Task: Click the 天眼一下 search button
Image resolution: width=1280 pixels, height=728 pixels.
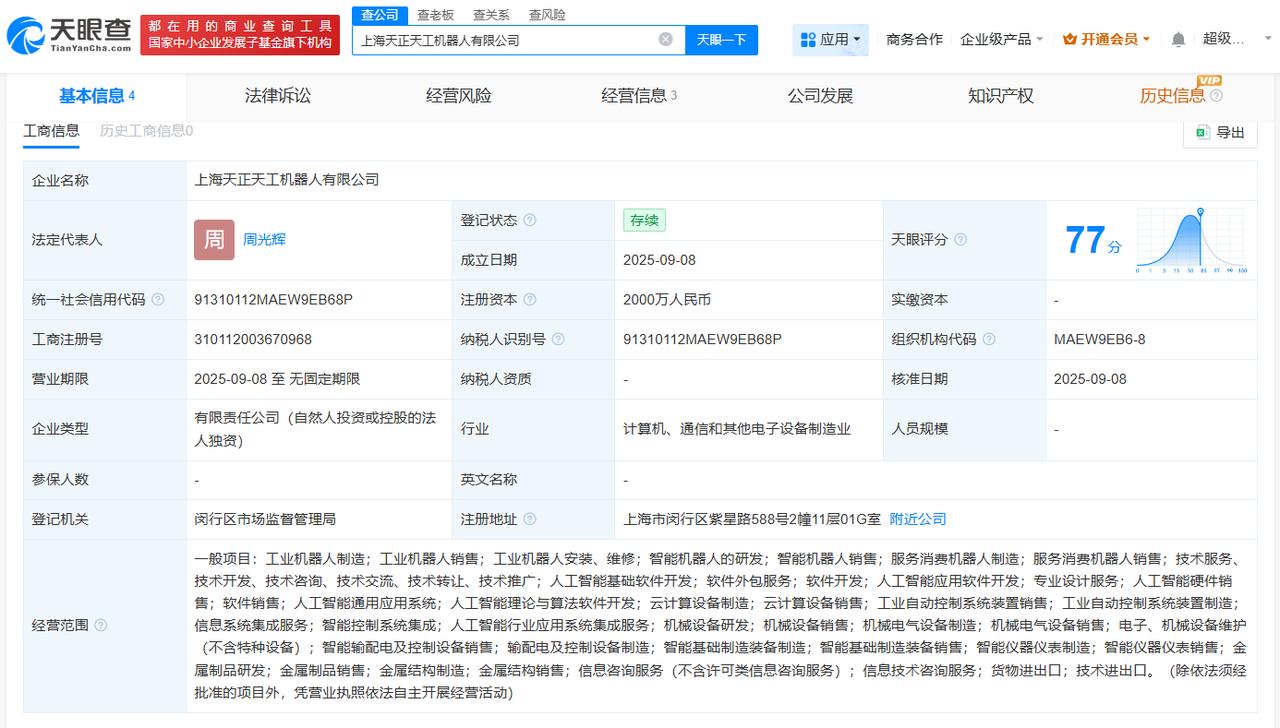Action: point(721,39)
